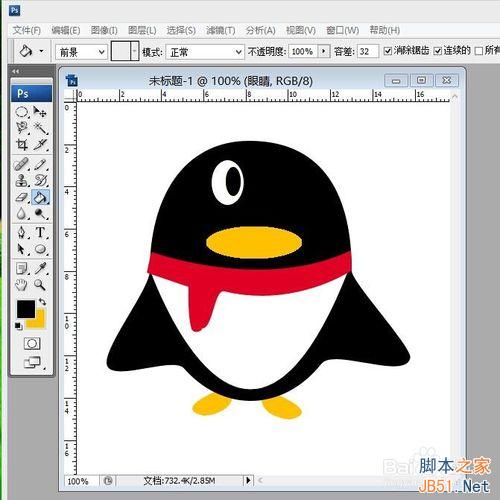Open the Edit menu (编辑)
500x500 pixels.
(x=66, y=30)
